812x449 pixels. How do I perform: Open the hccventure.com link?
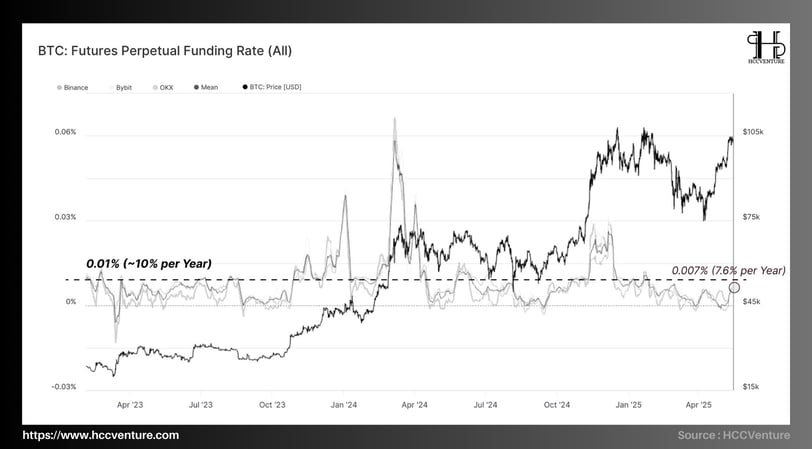101,435
